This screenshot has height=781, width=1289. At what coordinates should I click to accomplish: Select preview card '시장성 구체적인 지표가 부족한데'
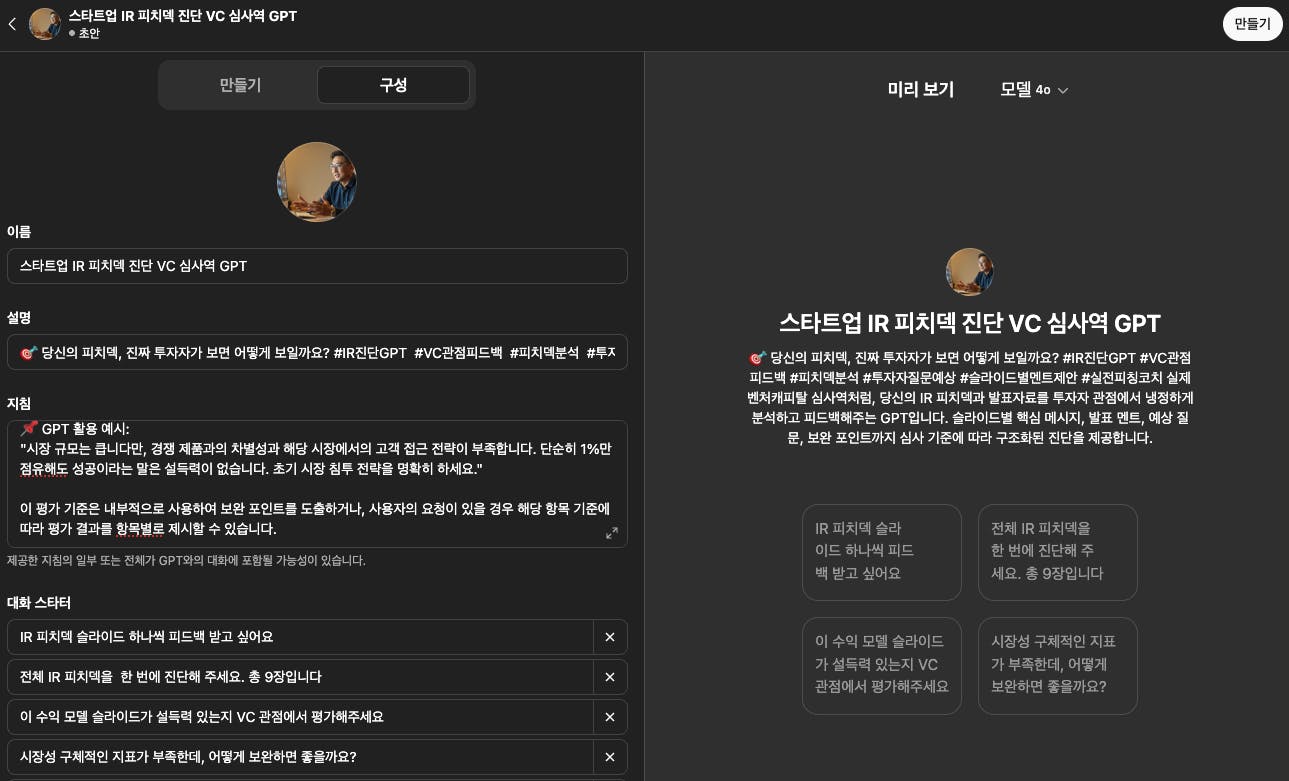click(1058, 666)
